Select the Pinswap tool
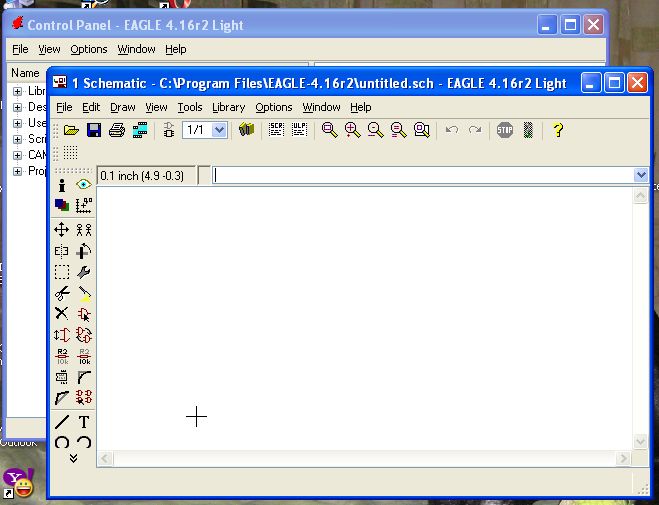The width and height of the screenshot is (659, 505). point(62,335)
